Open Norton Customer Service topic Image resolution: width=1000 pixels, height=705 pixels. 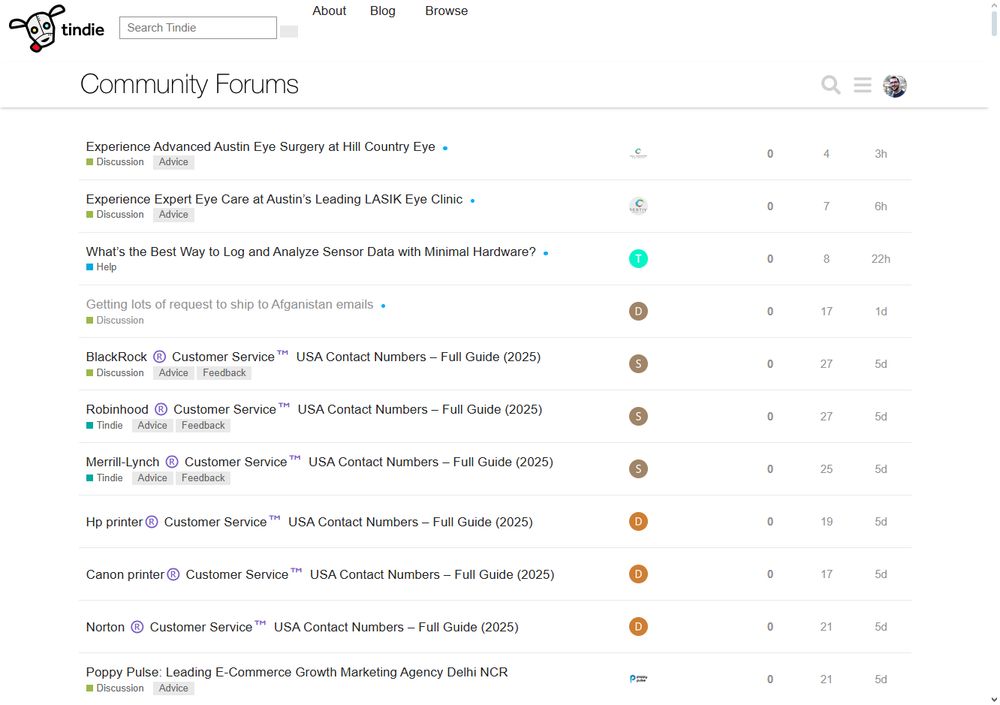pos(302,627)
